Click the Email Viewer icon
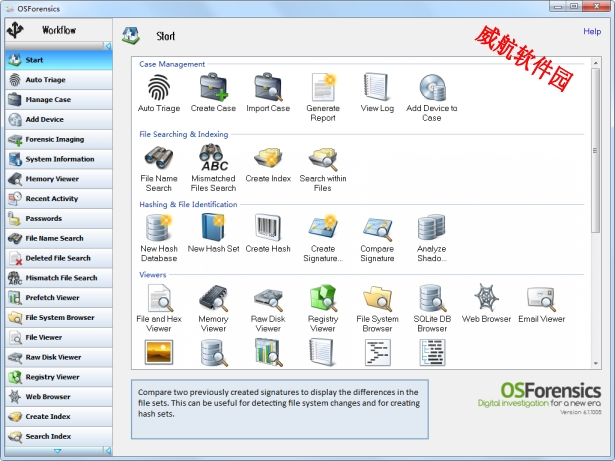This screenshot has width=615, height=461. 542,299
